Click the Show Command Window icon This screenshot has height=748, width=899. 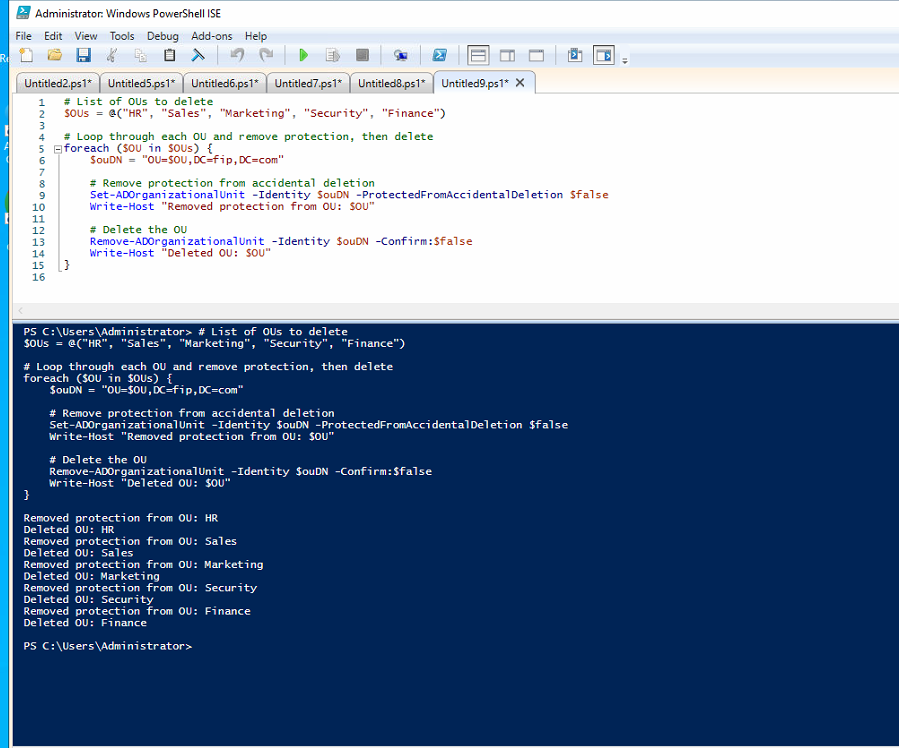pos(575,55)
